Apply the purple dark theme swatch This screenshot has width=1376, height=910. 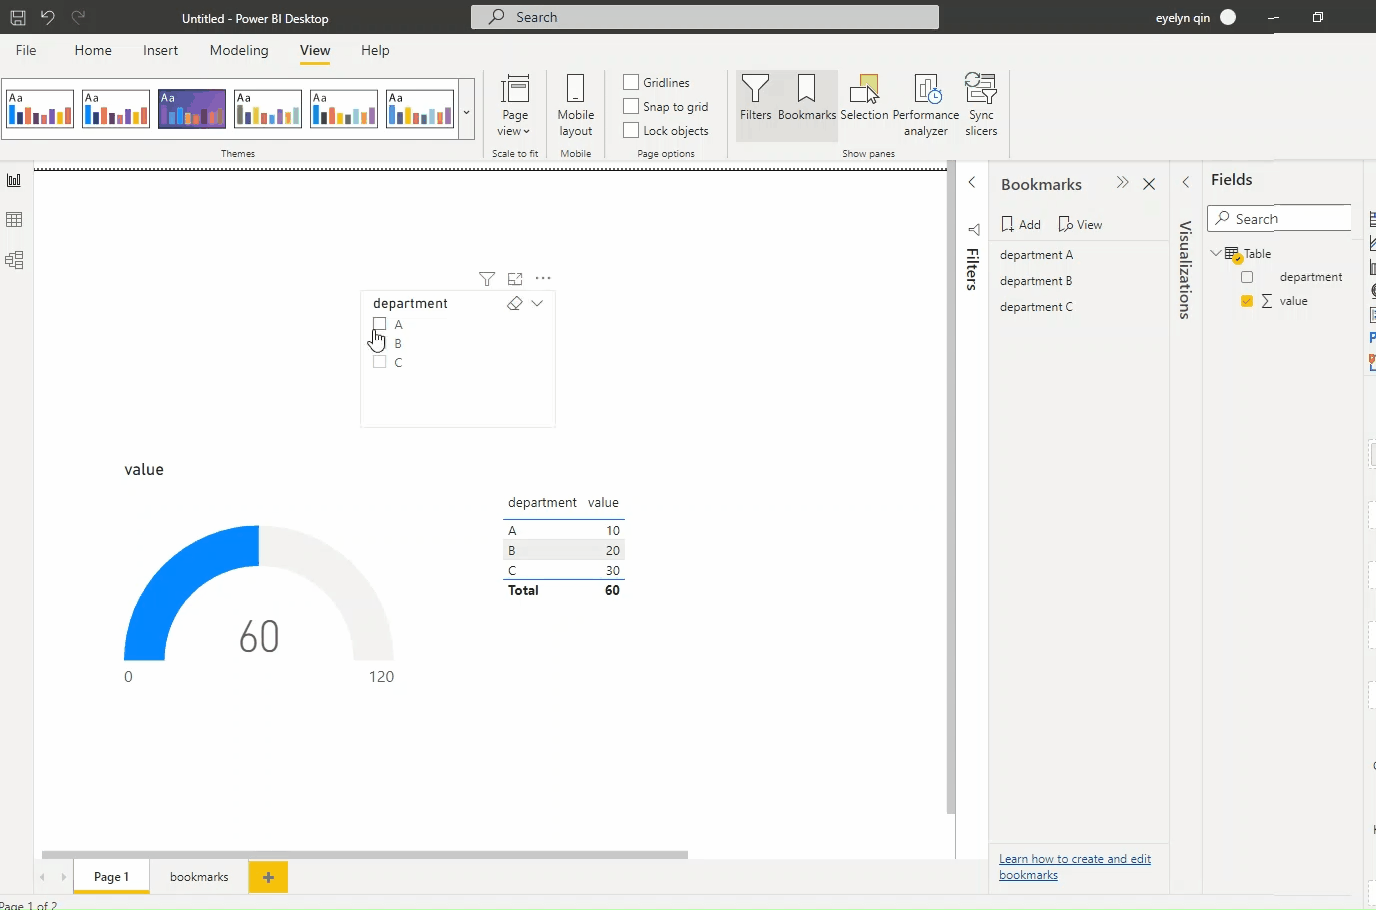click(192, 109)
